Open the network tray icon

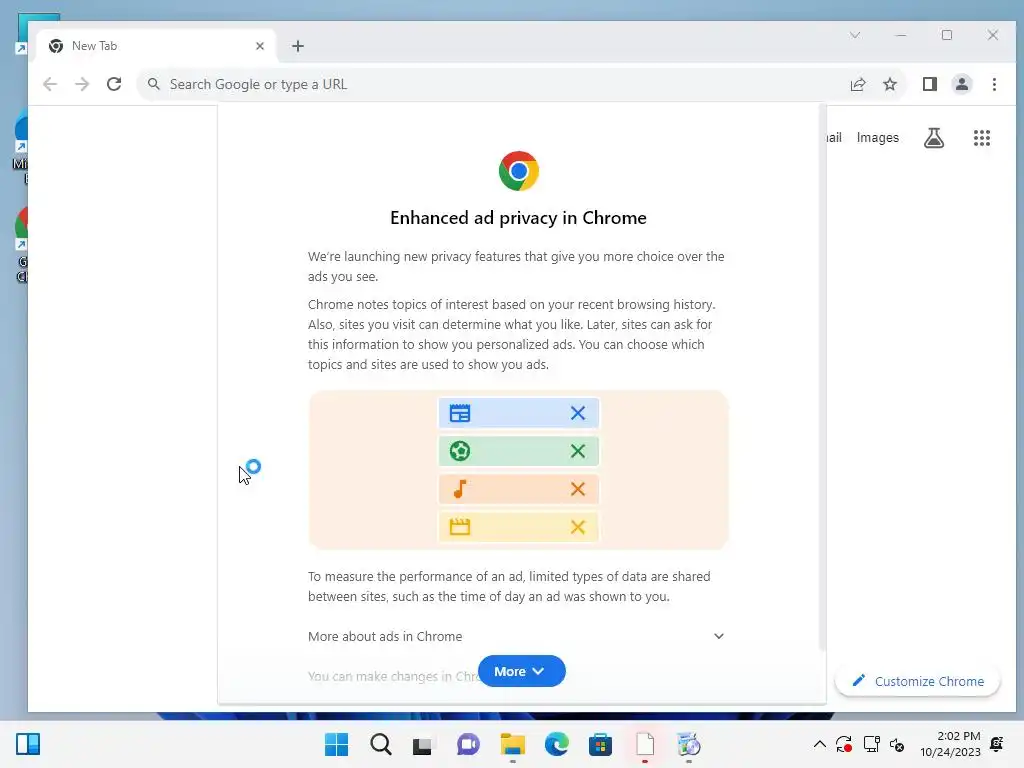[x=871, y=744]
